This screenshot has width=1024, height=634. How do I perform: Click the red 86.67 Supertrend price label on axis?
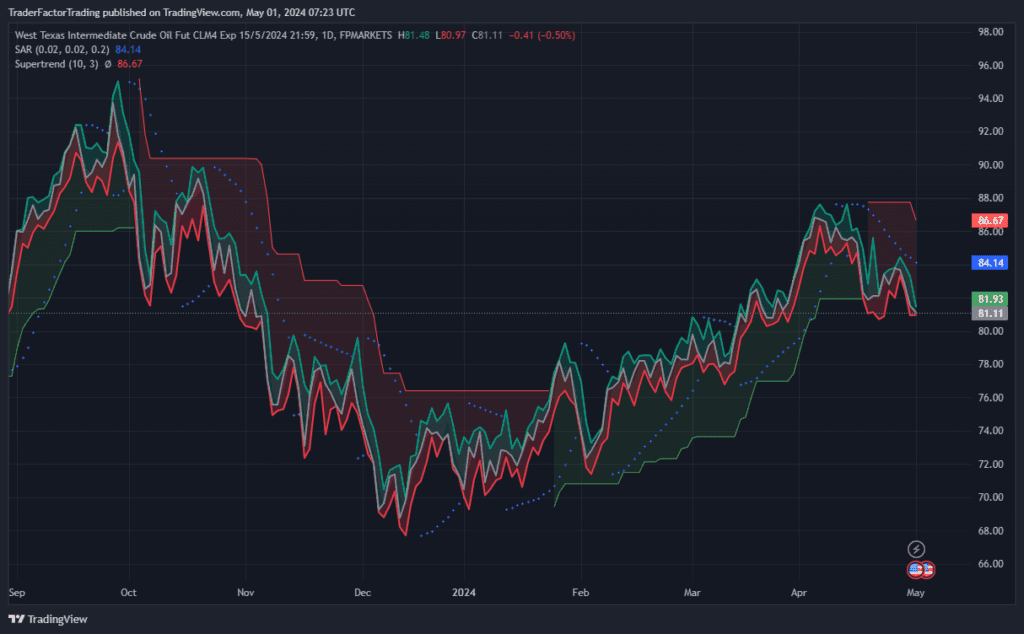(x=990, y=221)
